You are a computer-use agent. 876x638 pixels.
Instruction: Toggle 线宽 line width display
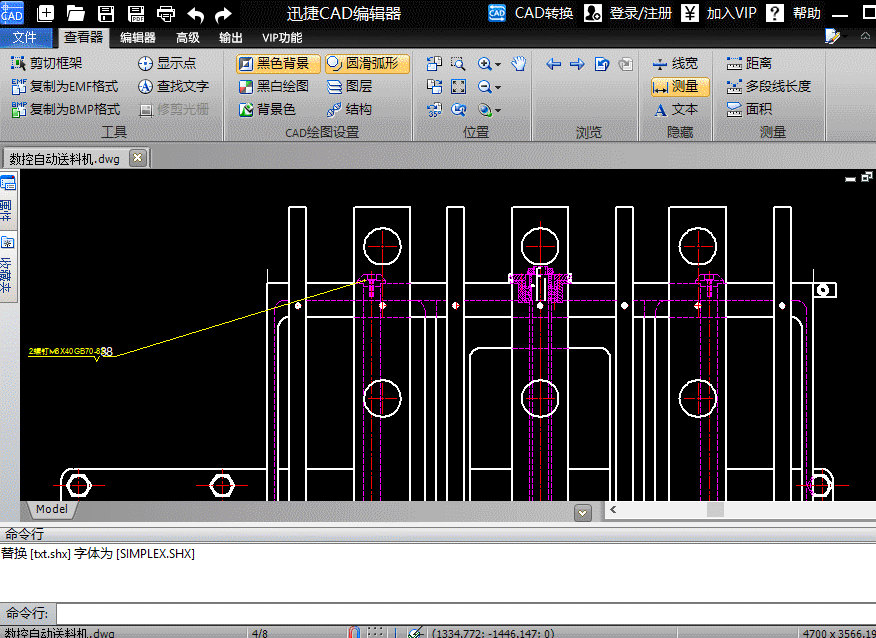point(675,63)
